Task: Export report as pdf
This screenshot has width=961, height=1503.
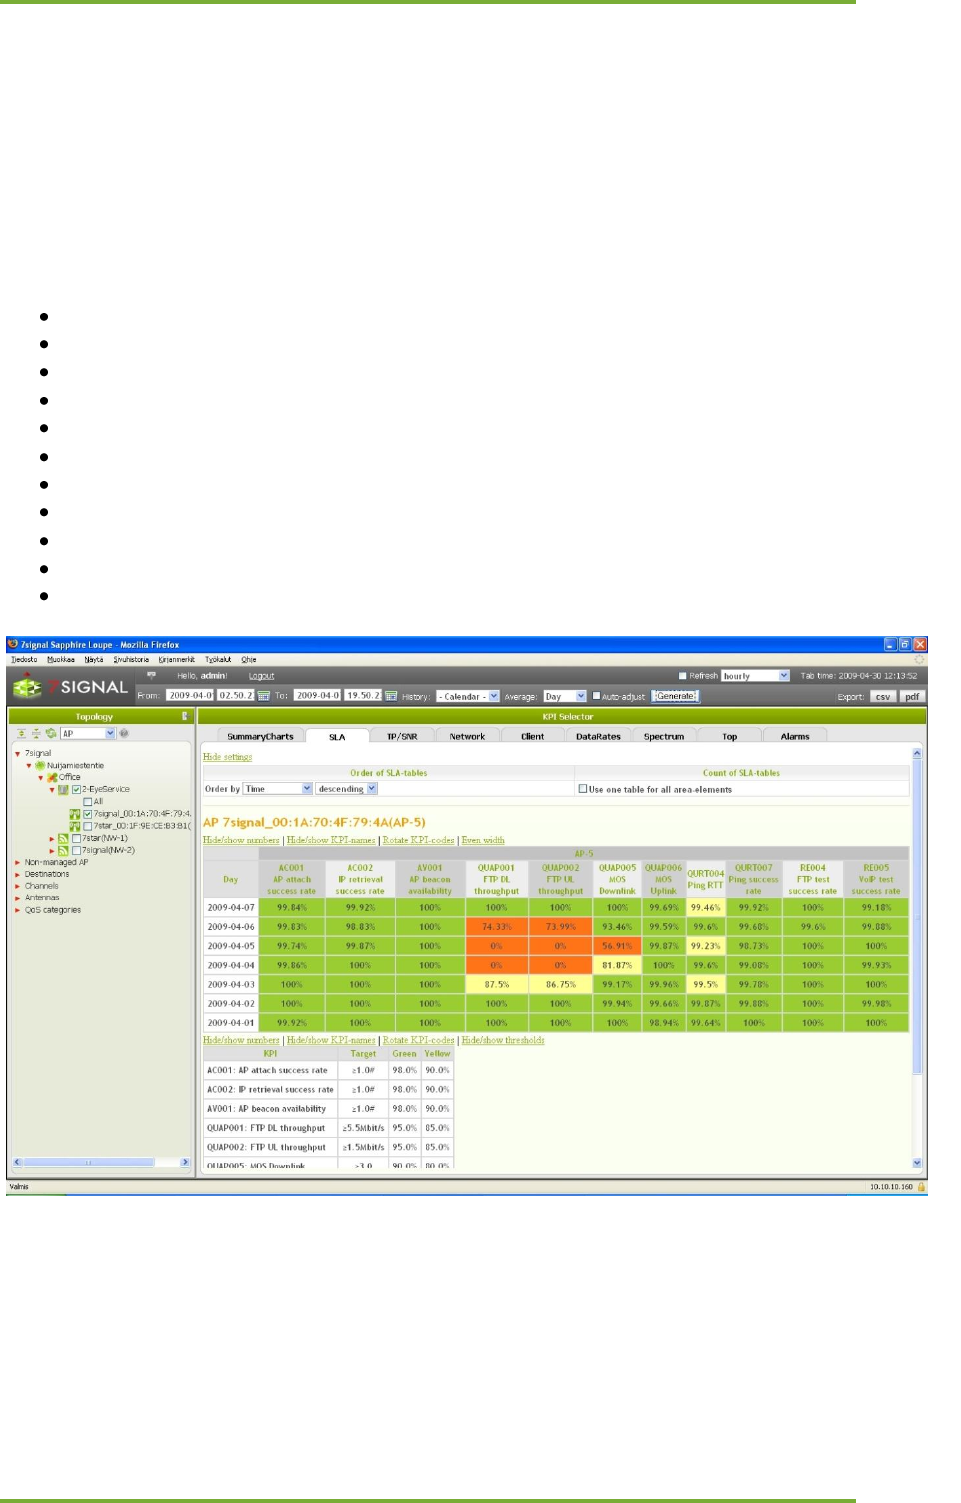Action: tap(912, 696)
